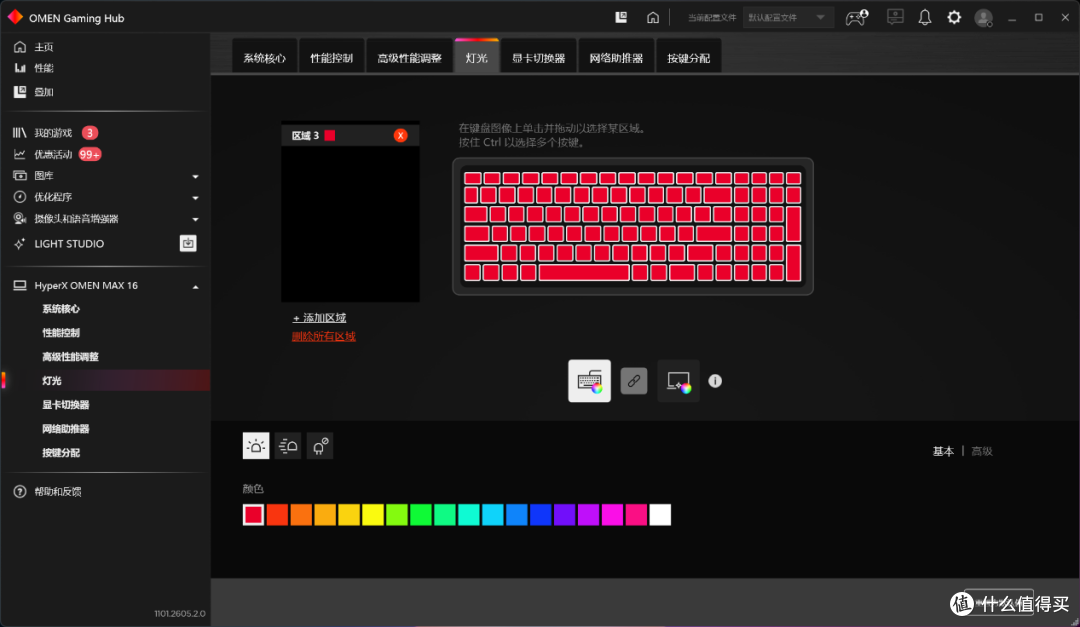Open 我的游戏 in the sidebar

click(x=54, y=133)
